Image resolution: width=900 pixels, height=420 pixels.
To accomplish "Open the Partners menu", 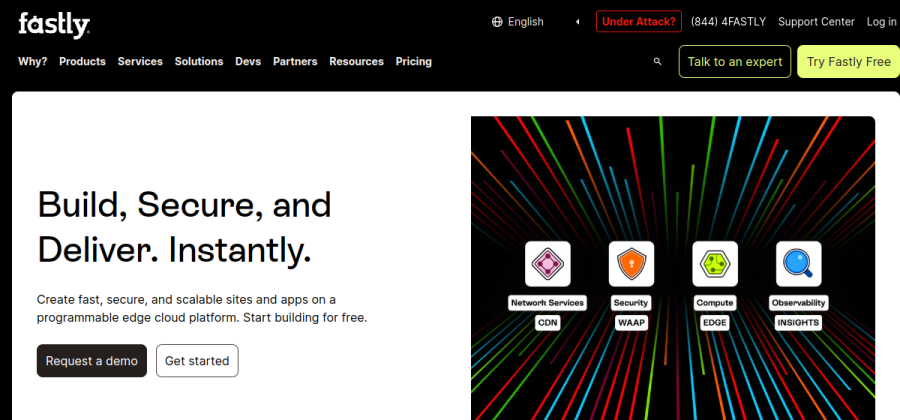I will tap(295, 61).
